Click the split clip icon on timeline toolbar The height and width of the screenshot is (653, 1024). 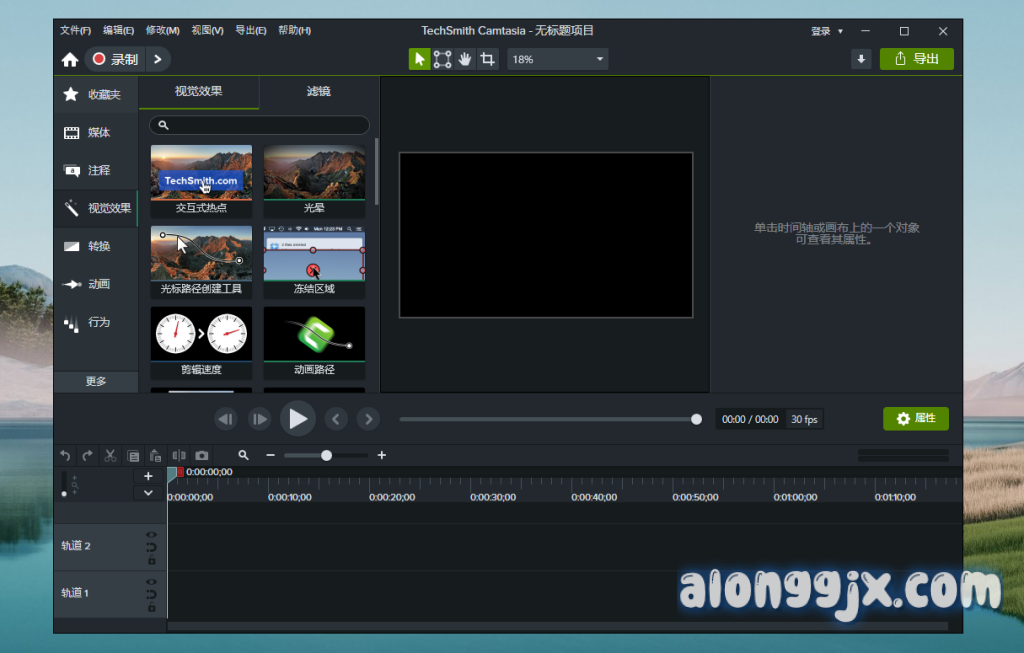pyautogui.click(x=179, y=455)
